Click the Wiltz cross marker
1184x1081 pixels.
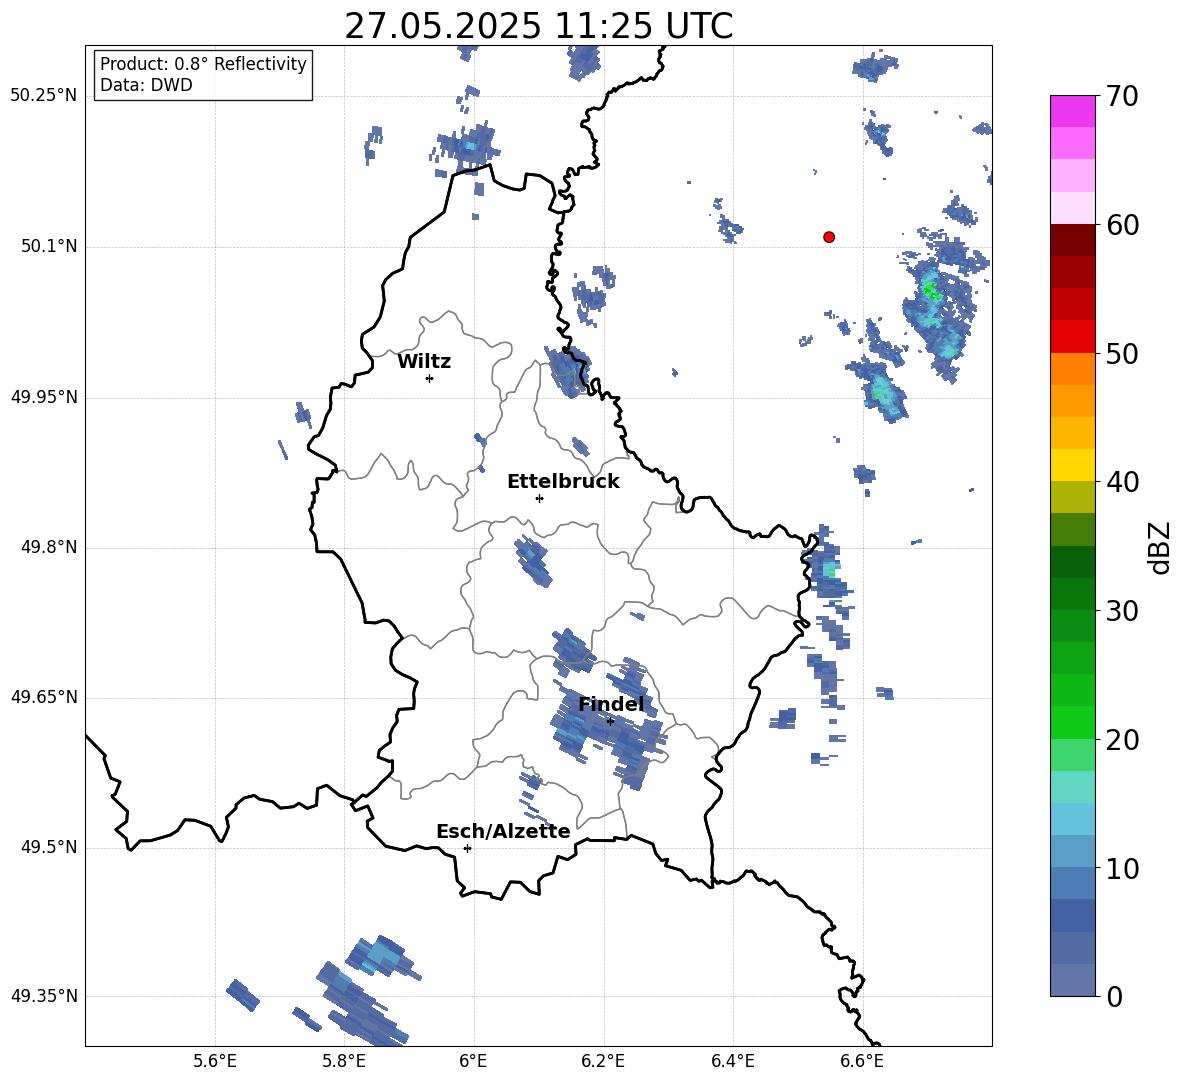pyautogui.click(x=430, y=378)
